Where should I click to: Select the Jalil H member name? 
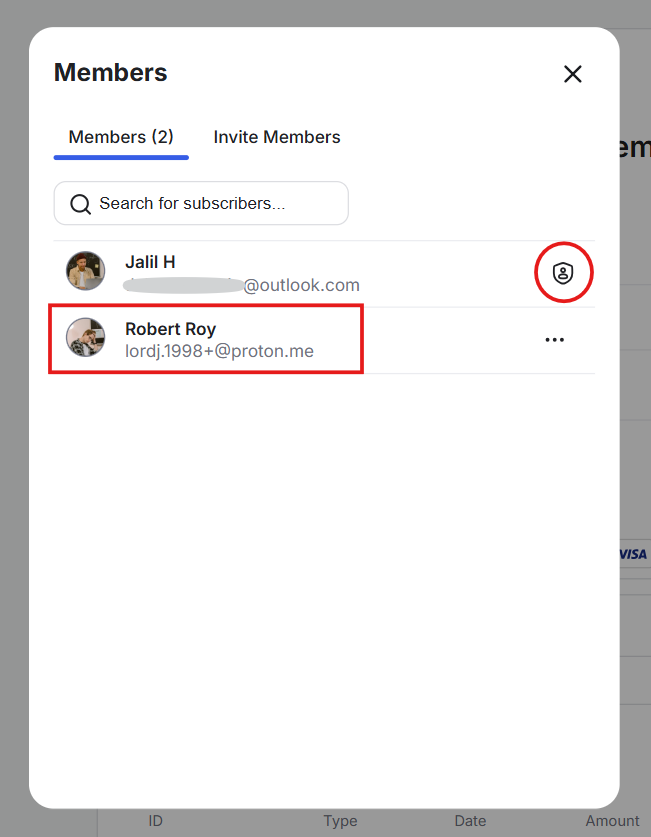pos(150,262)
